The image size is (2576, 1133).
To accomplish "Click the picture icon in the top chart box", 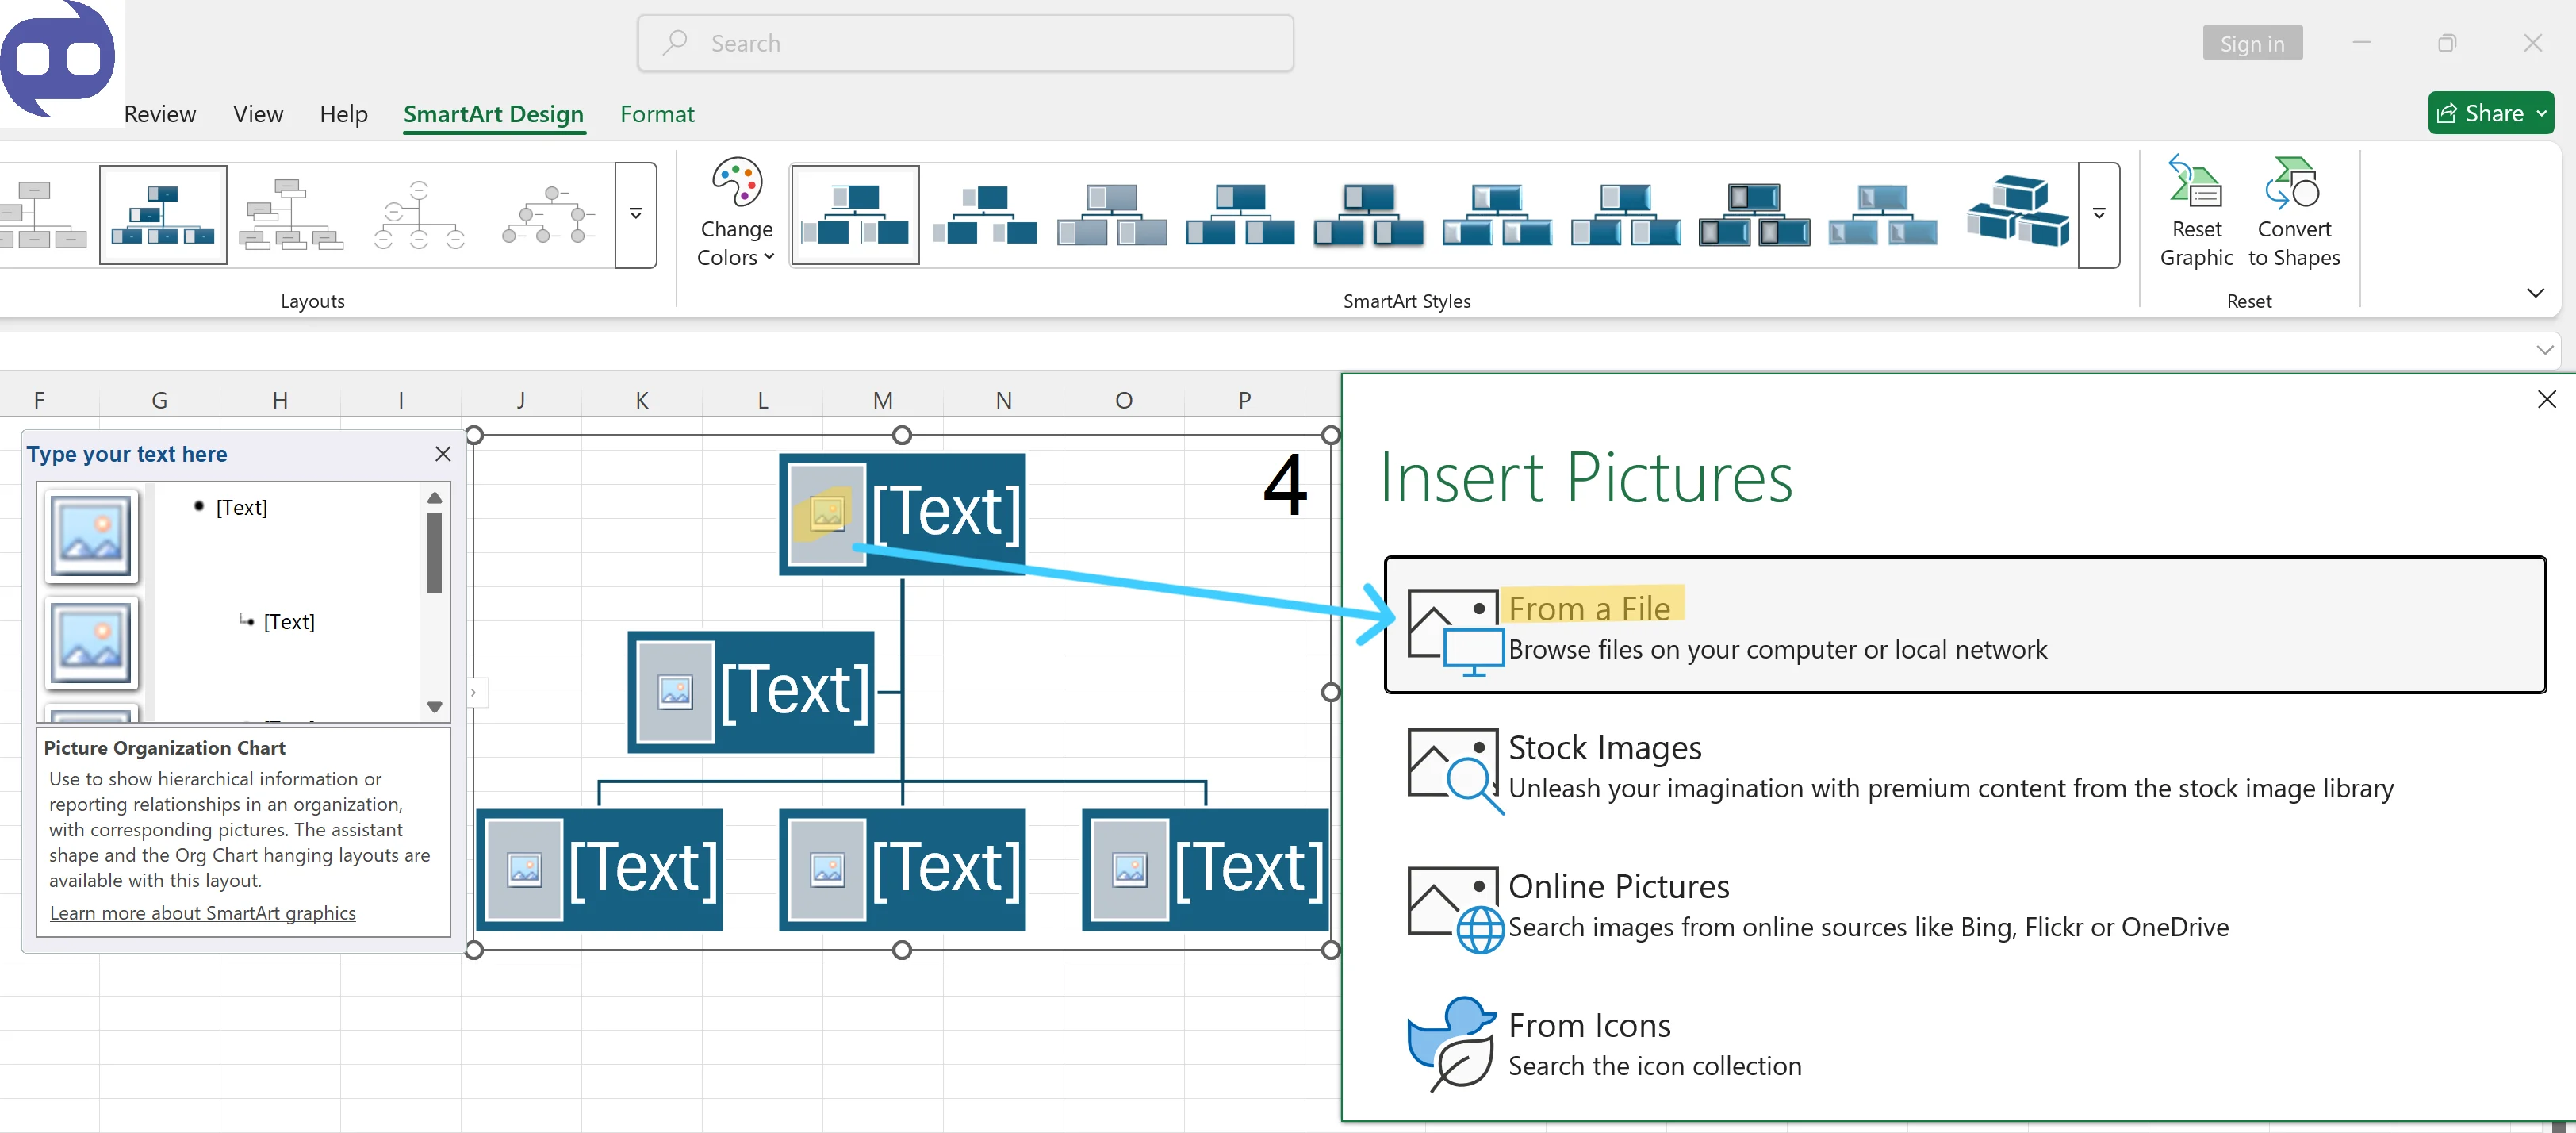I will pyautogui.click(x=827, y=514).
